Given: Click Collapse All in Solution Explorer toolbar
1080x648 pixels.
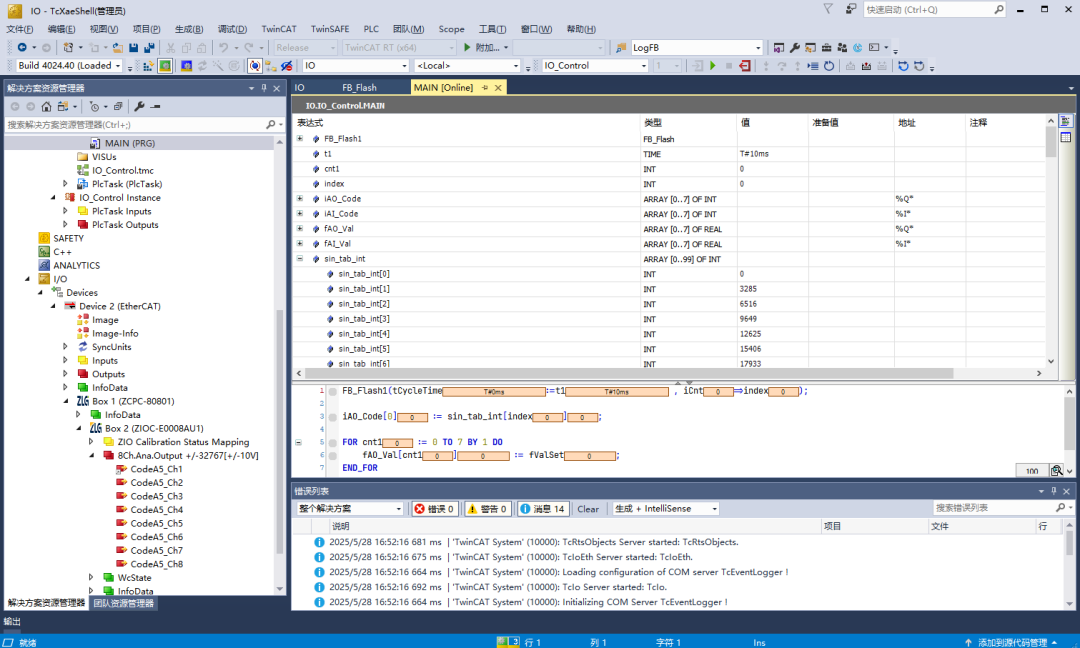Looking at the screenshot, I should tap(118, 106).
